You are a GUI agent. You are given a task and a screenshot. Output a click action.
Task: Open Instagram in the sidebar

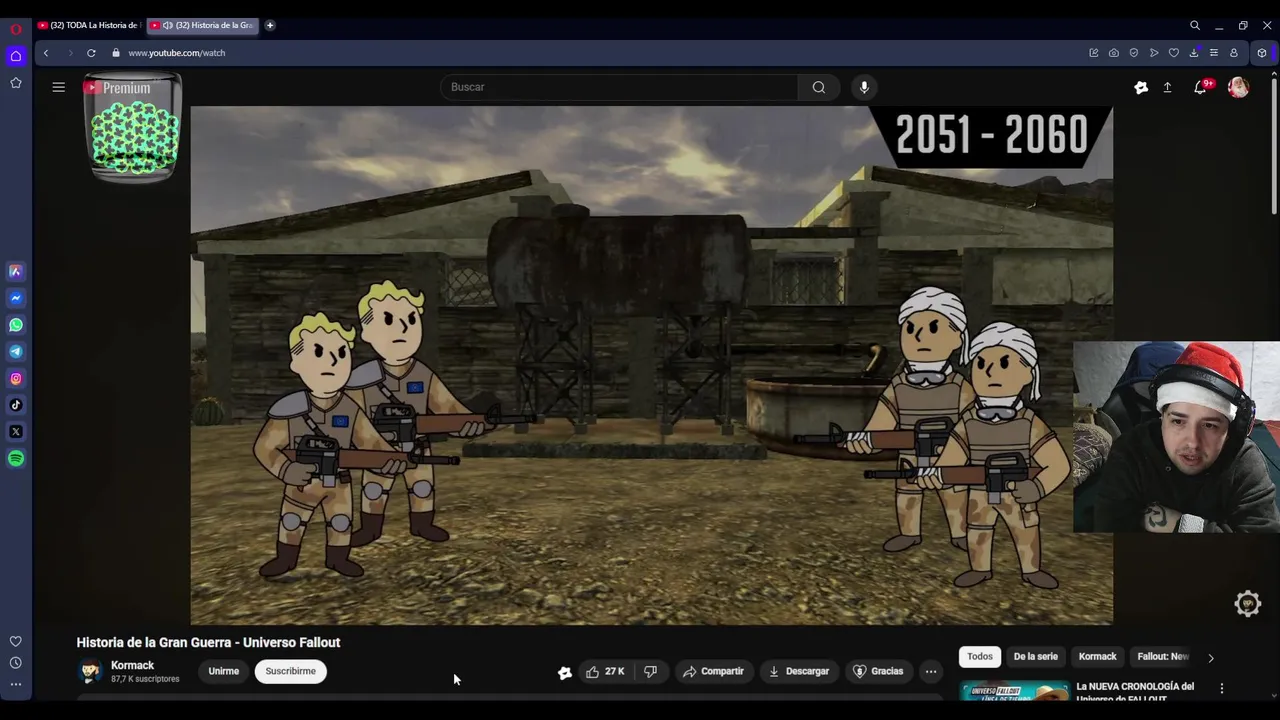(16, 378)
